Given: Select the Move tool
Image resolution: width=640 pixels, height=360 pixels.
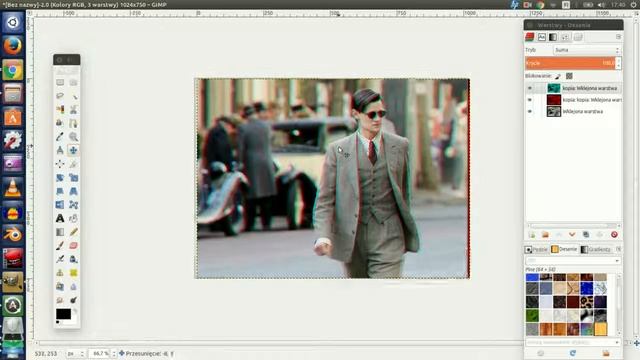Looking at the screenshot, I should [x=73, y=150].
